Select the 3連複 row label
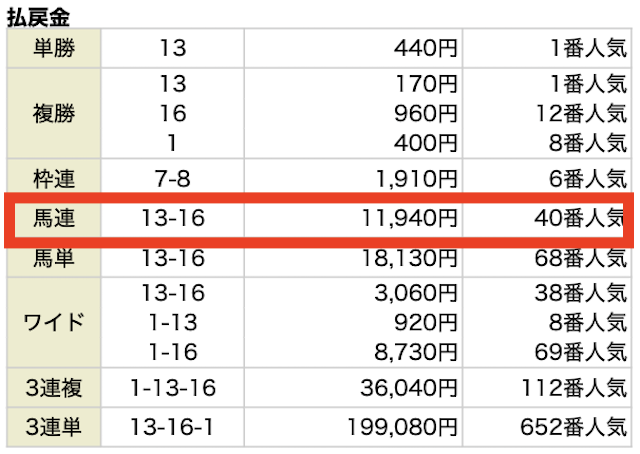640x454 pixels. click(x=53, y=387)
